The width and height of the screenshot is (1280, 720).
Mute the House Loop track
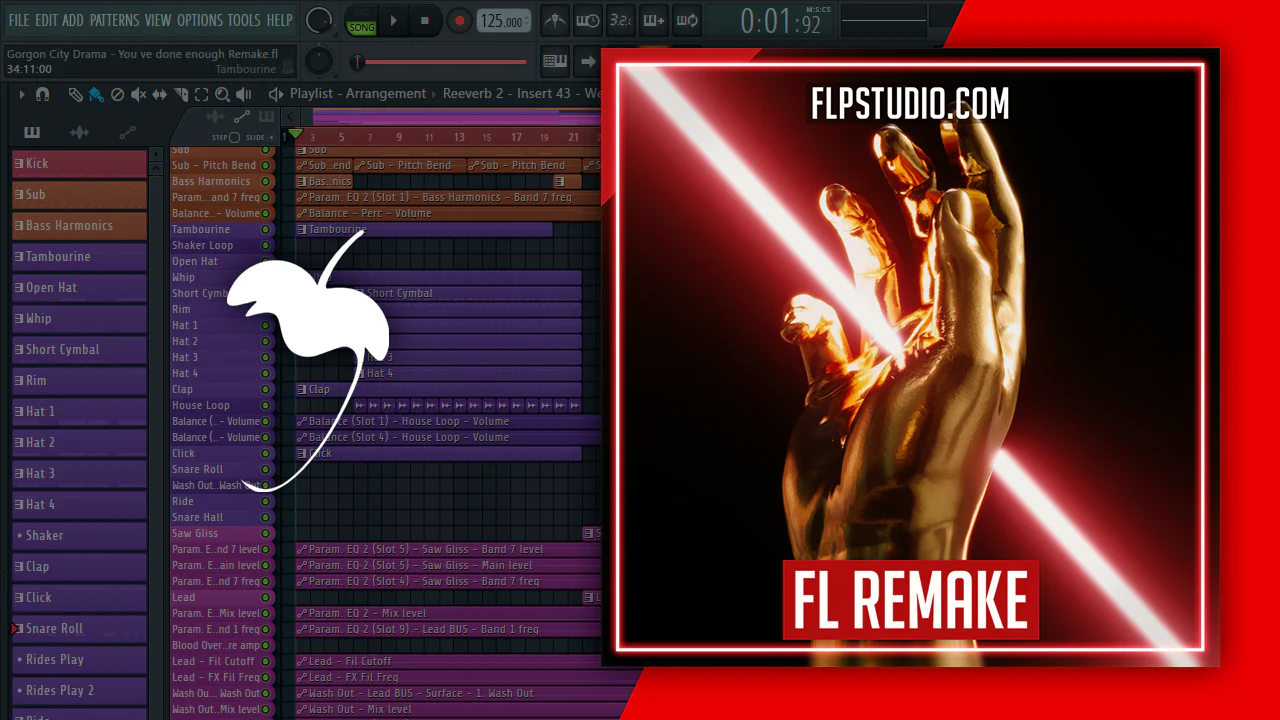265,405
